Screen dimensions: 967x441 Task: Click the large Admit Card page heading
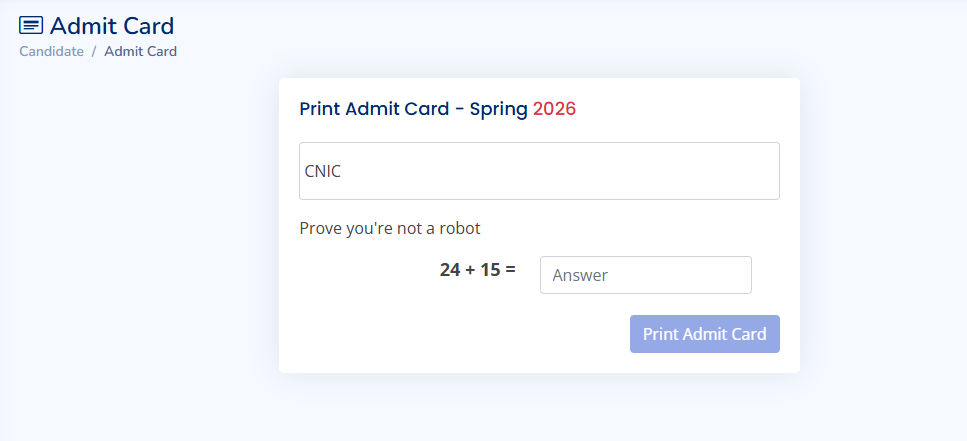point(111,26)
